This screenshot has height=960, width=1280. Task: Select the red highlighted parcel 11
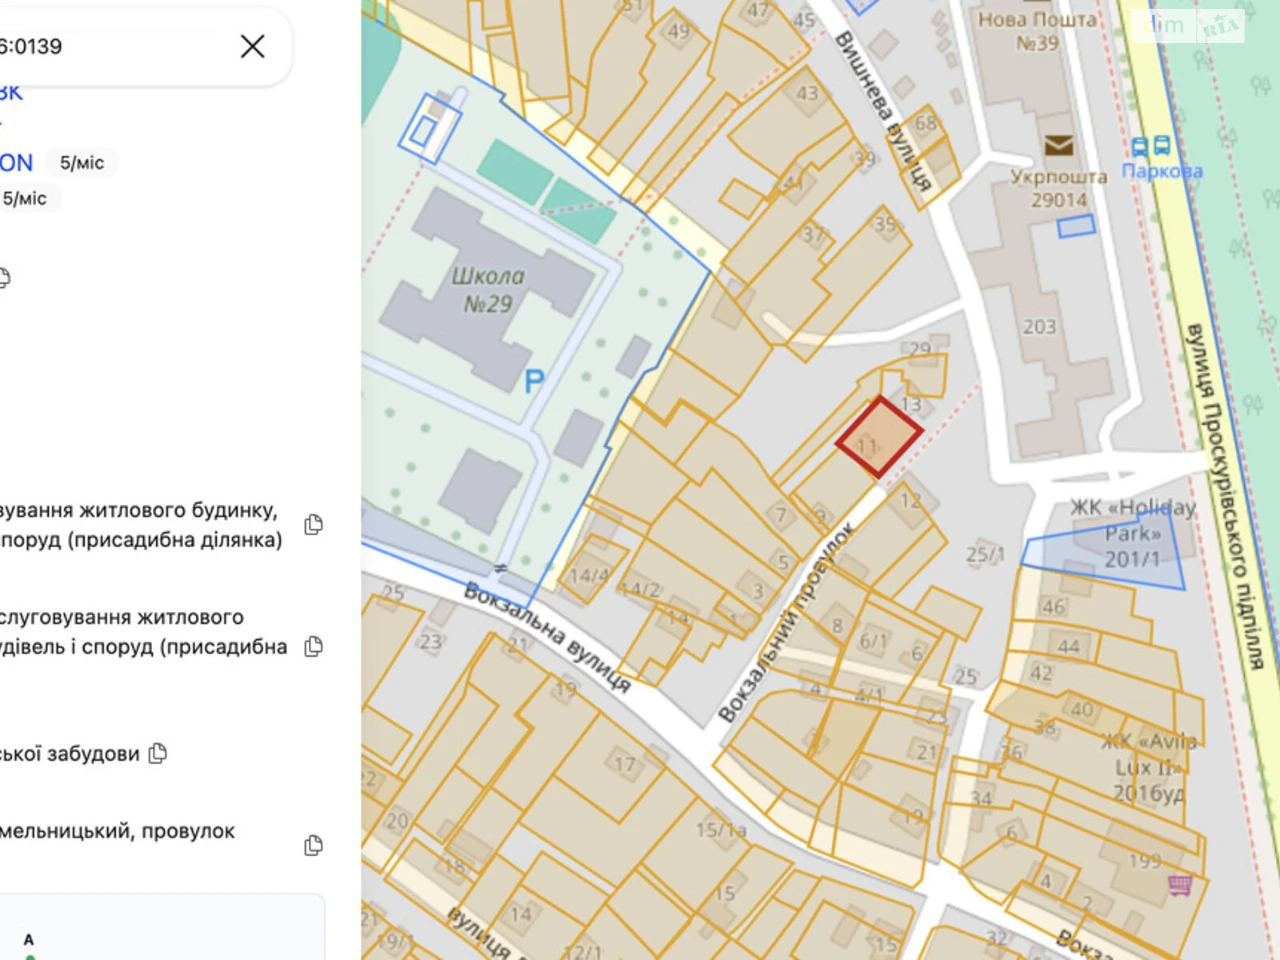click(879, 438)
